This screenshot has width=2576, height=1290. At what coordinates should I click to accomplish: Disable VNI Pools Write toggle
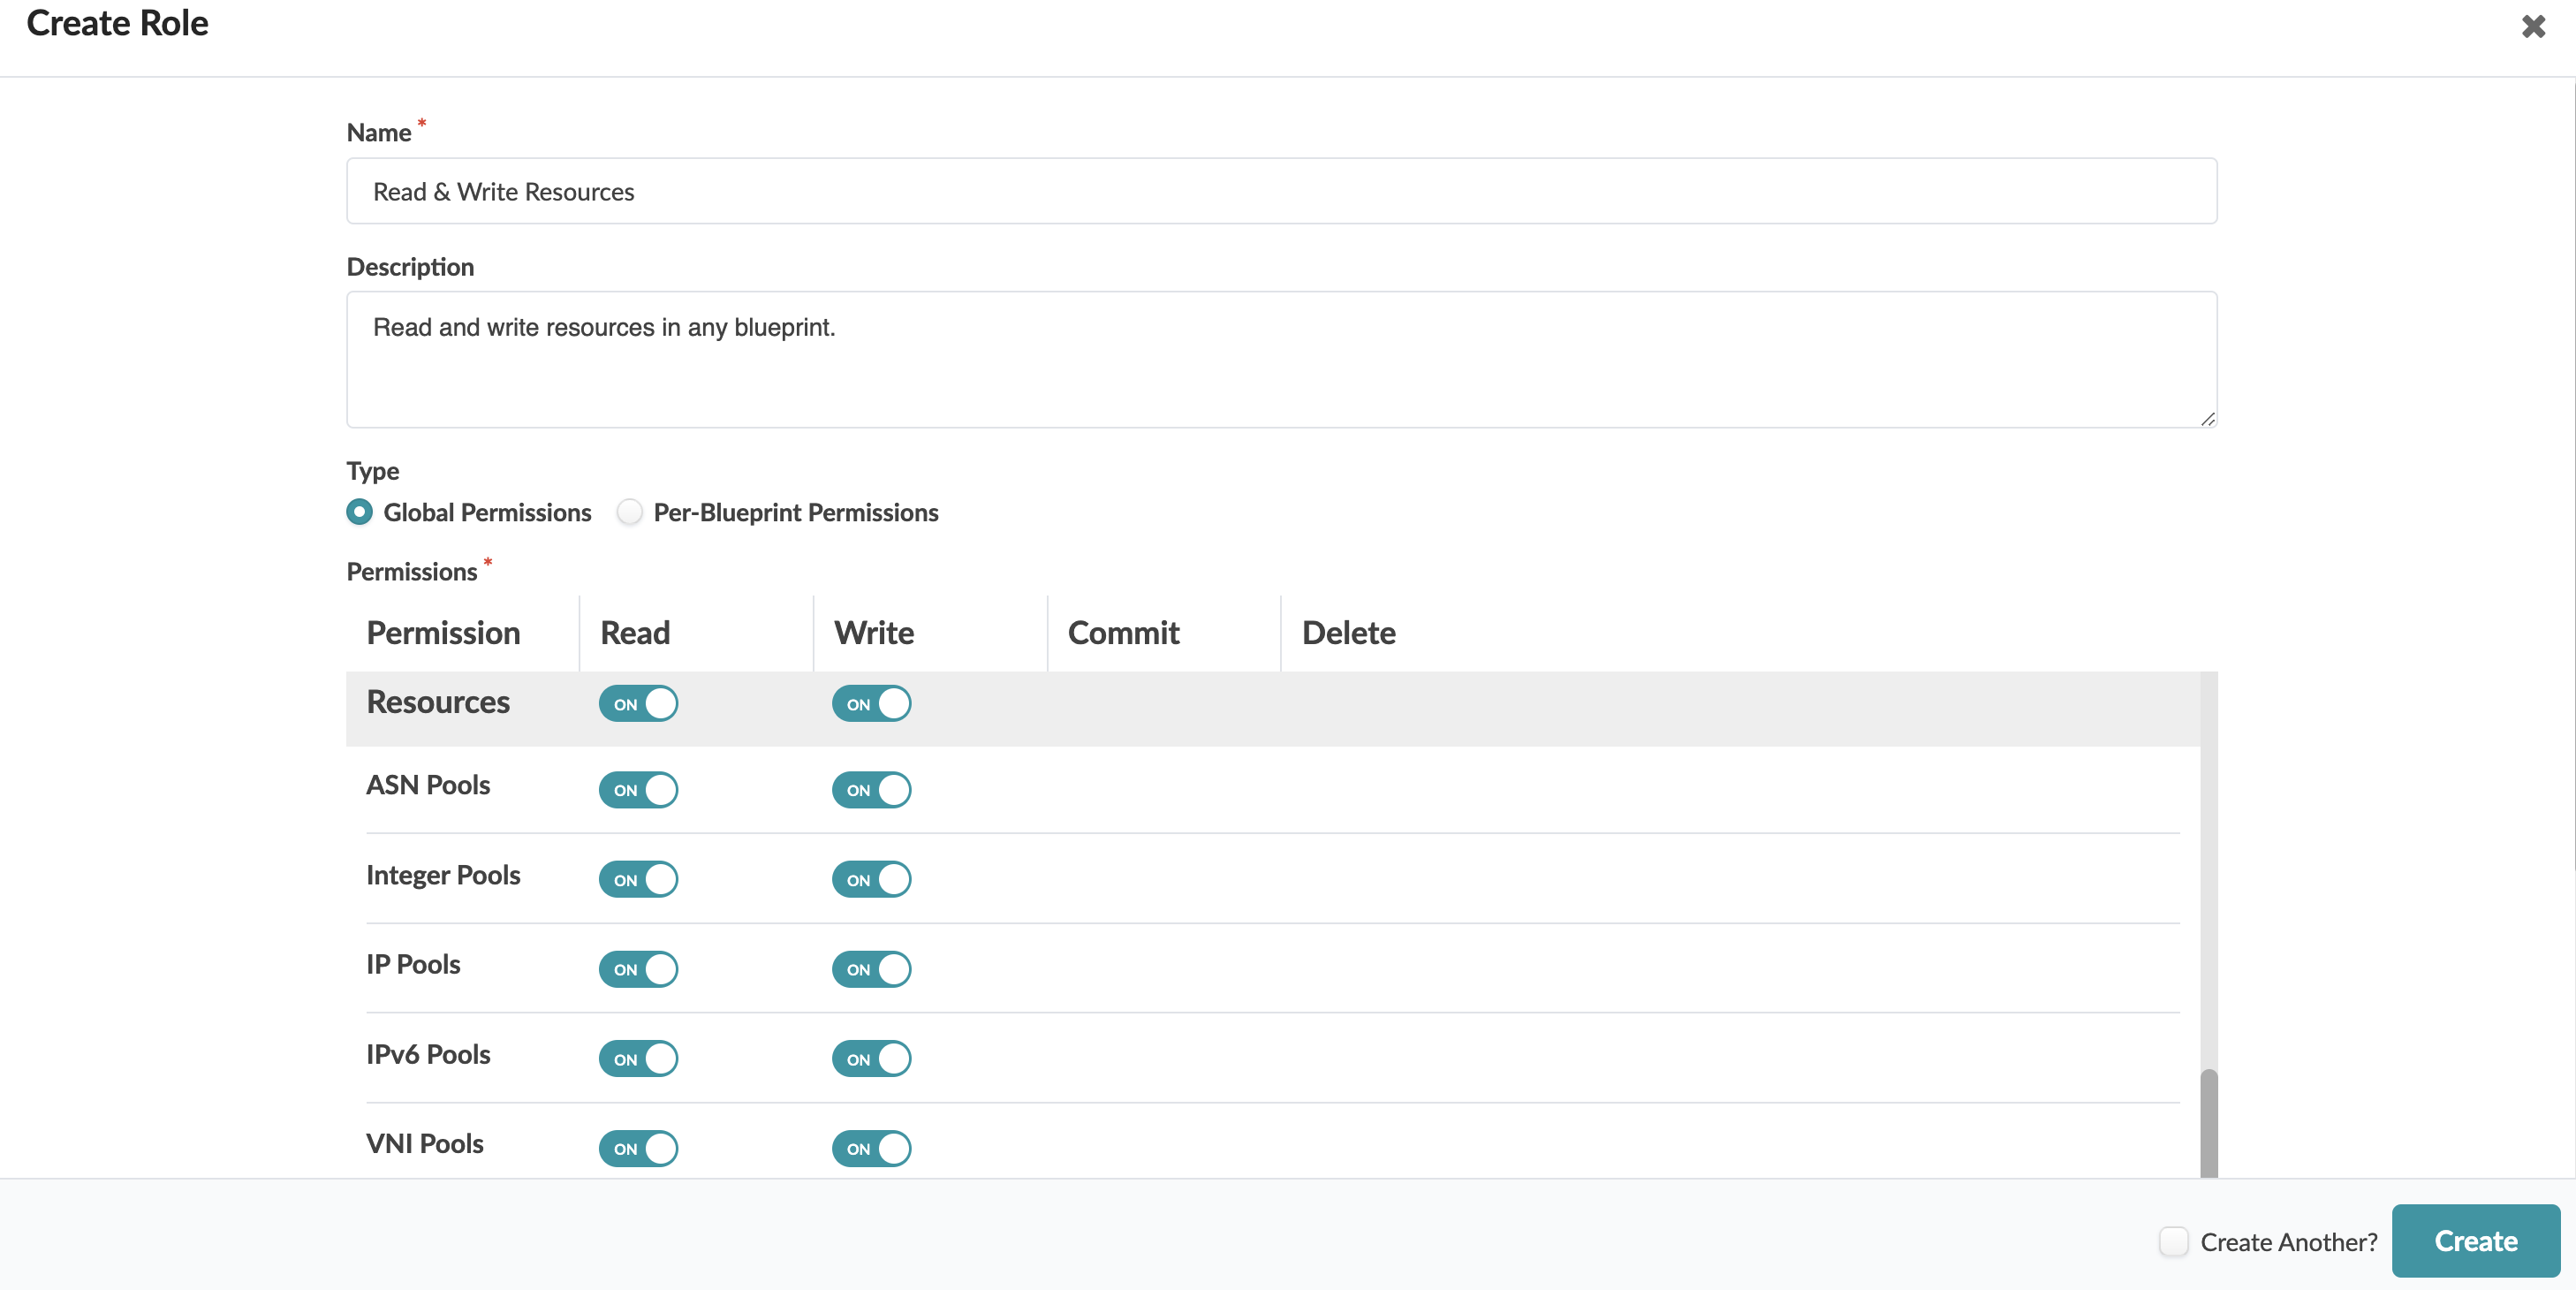(x=871, y=1147)
